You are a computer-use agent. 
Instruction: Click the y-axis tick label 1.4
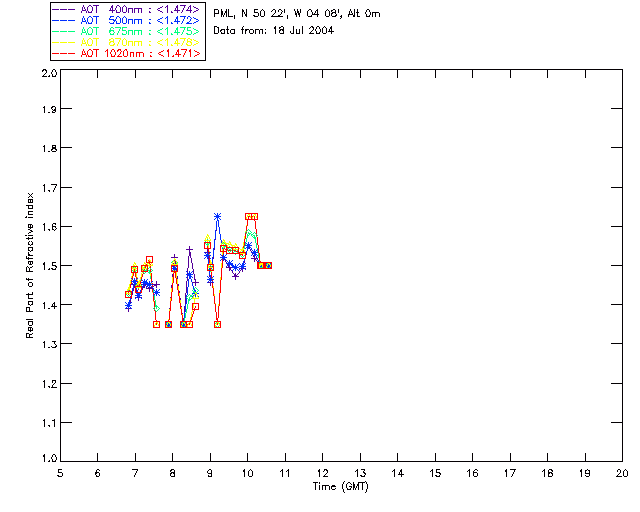click(x=49, y=305)
